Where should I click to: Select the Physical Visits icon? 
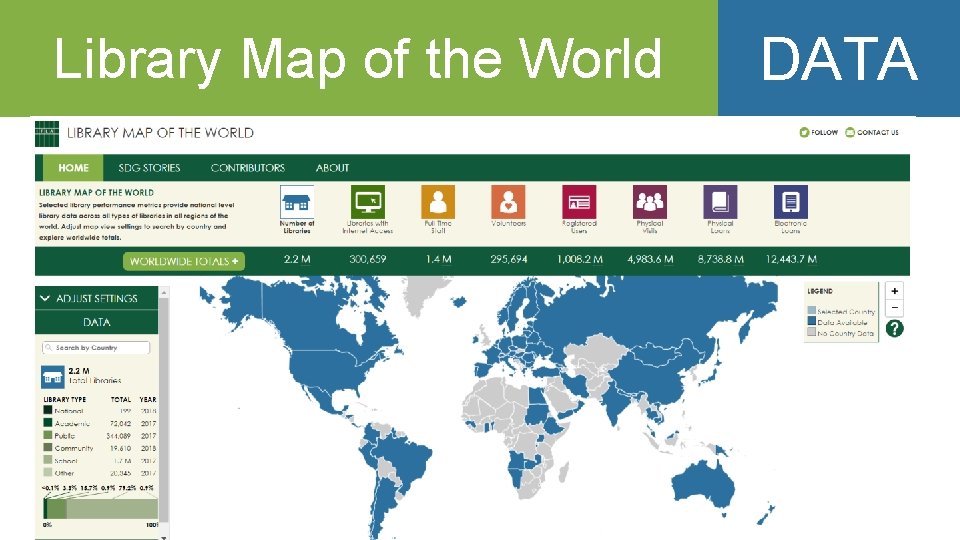(x=650, y=202)
